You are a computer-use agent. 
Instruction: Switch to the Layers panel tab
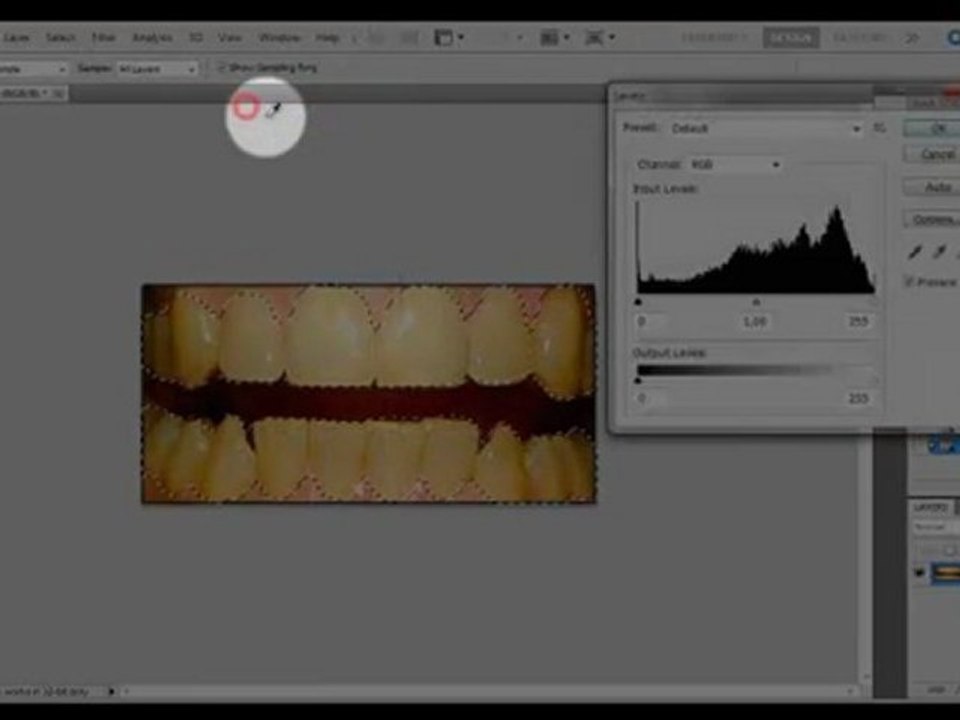(x=931, y=508)
